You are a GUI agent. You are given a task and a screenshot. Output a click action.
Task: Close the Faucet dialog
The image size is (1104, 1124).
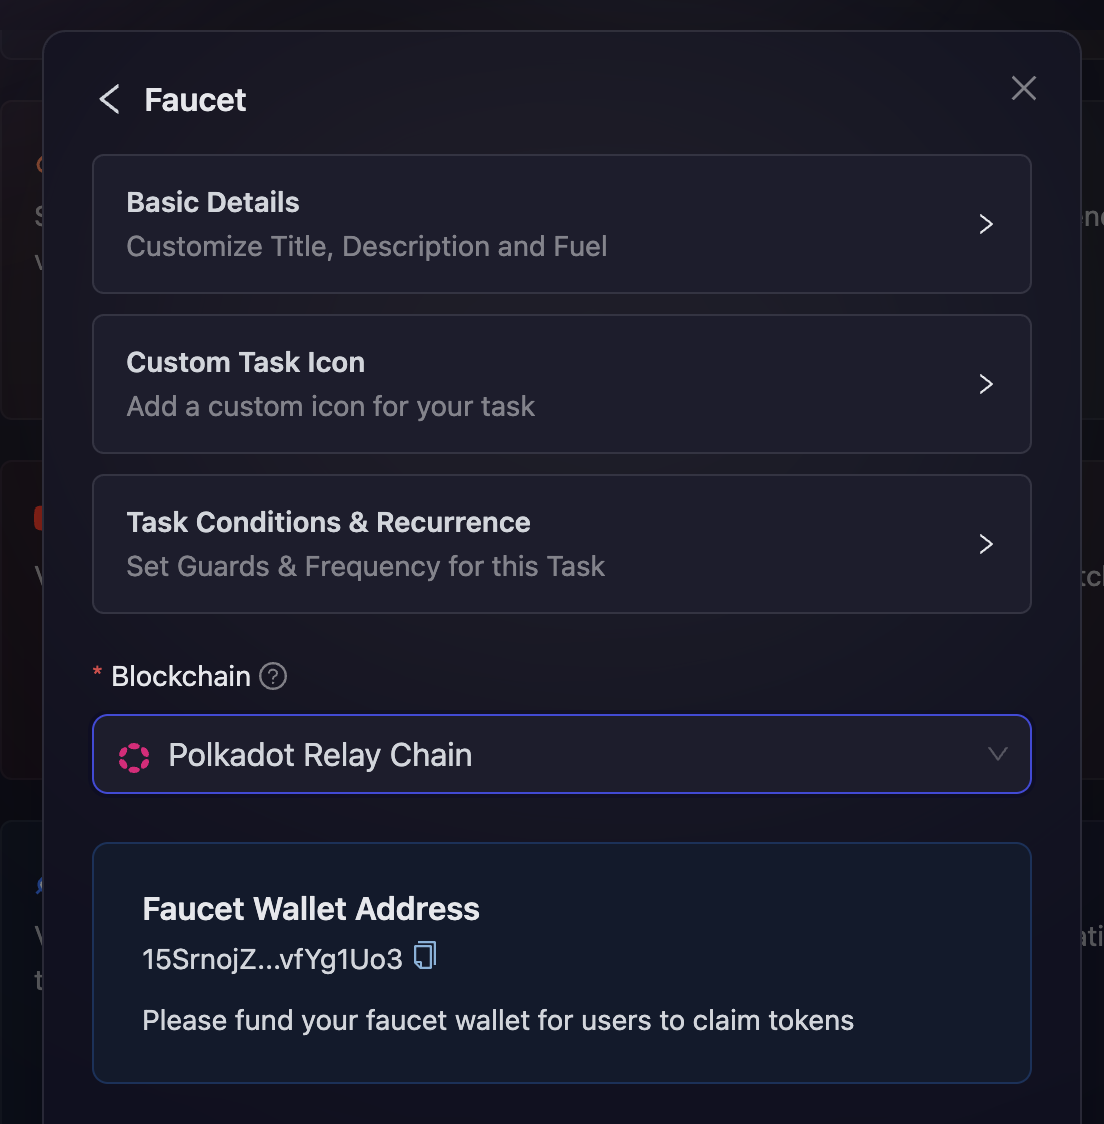(1023, 88)
